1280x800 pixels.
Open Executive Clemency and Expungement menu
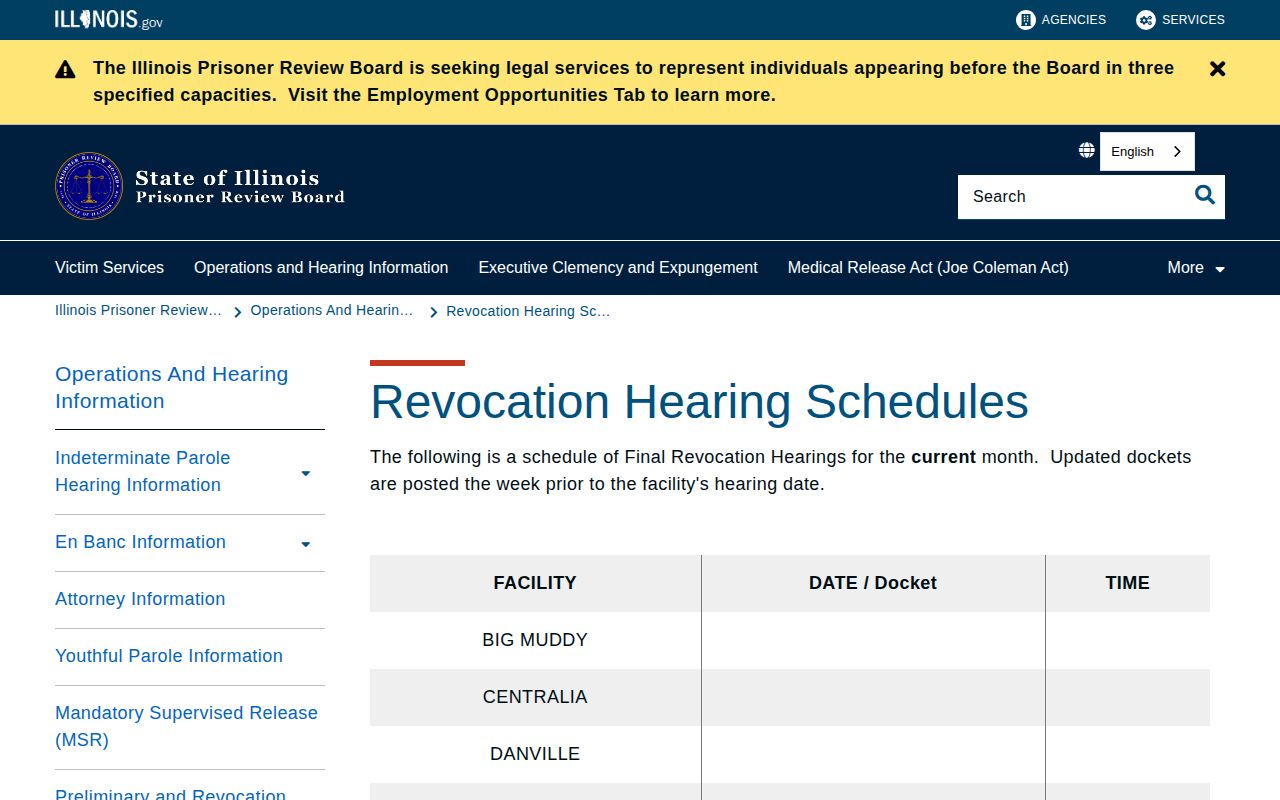point(618,267)
